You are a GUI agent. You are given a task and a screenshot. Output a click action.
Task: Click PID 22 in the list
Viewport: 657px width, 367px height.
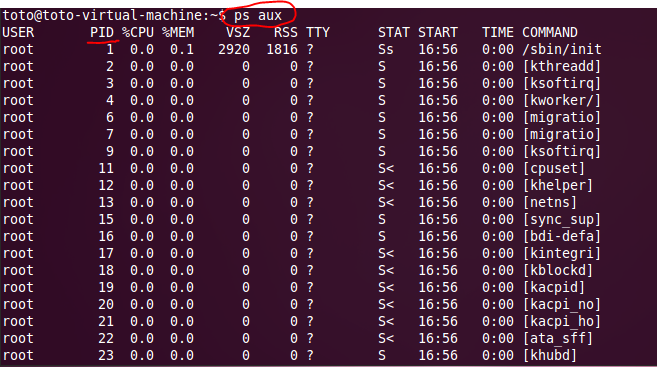(106, 338)
